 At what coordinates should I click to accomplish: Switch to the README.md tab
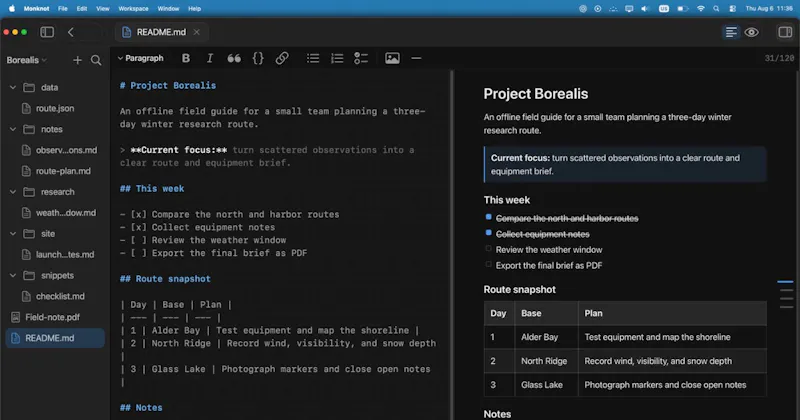pos(161,32)
